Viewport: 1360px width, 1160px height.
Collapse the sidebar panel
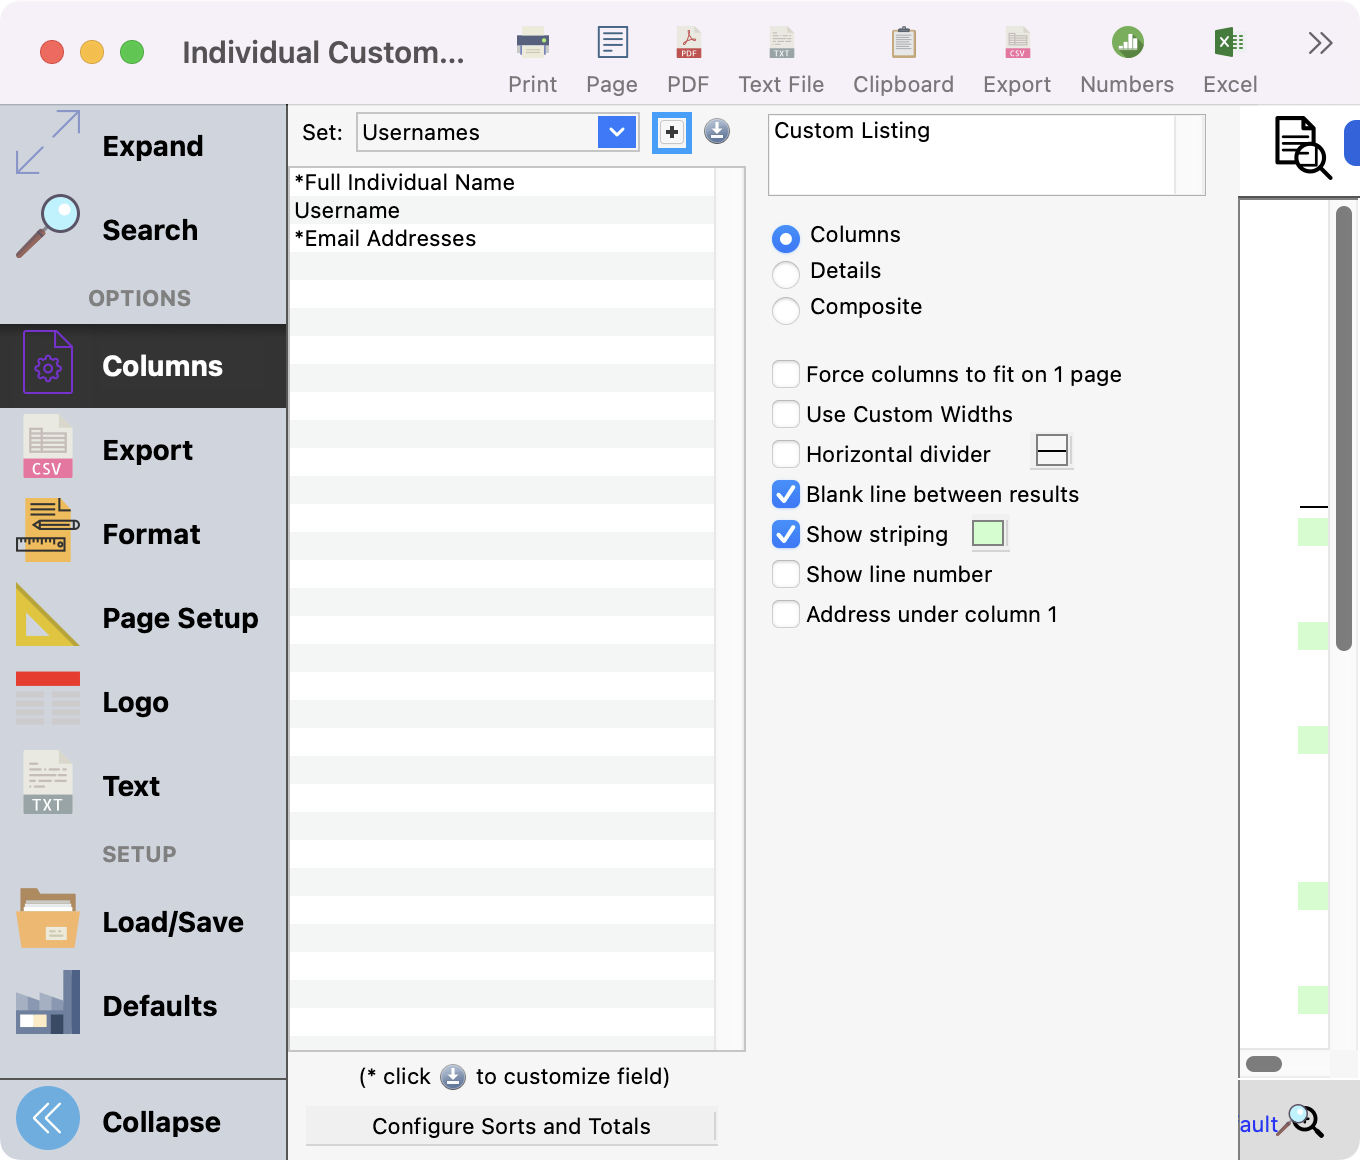coord(48,1118)
